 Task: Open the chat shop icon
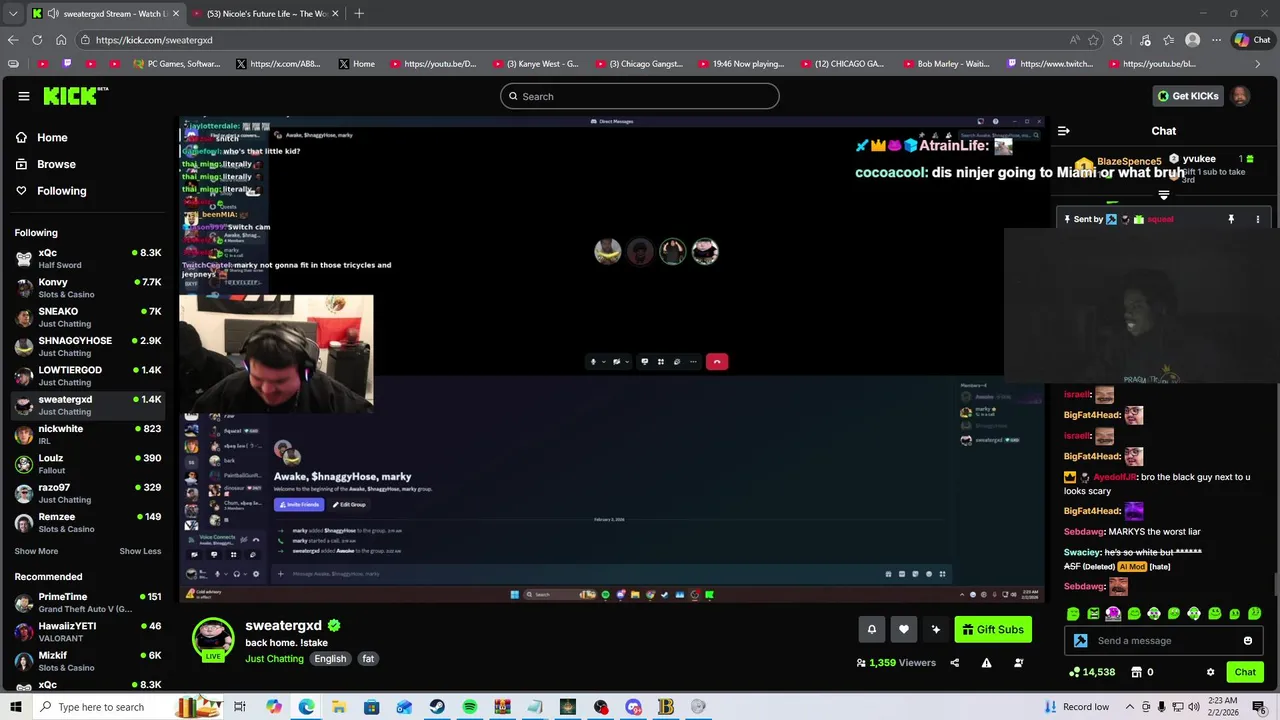click(1137, 672)
